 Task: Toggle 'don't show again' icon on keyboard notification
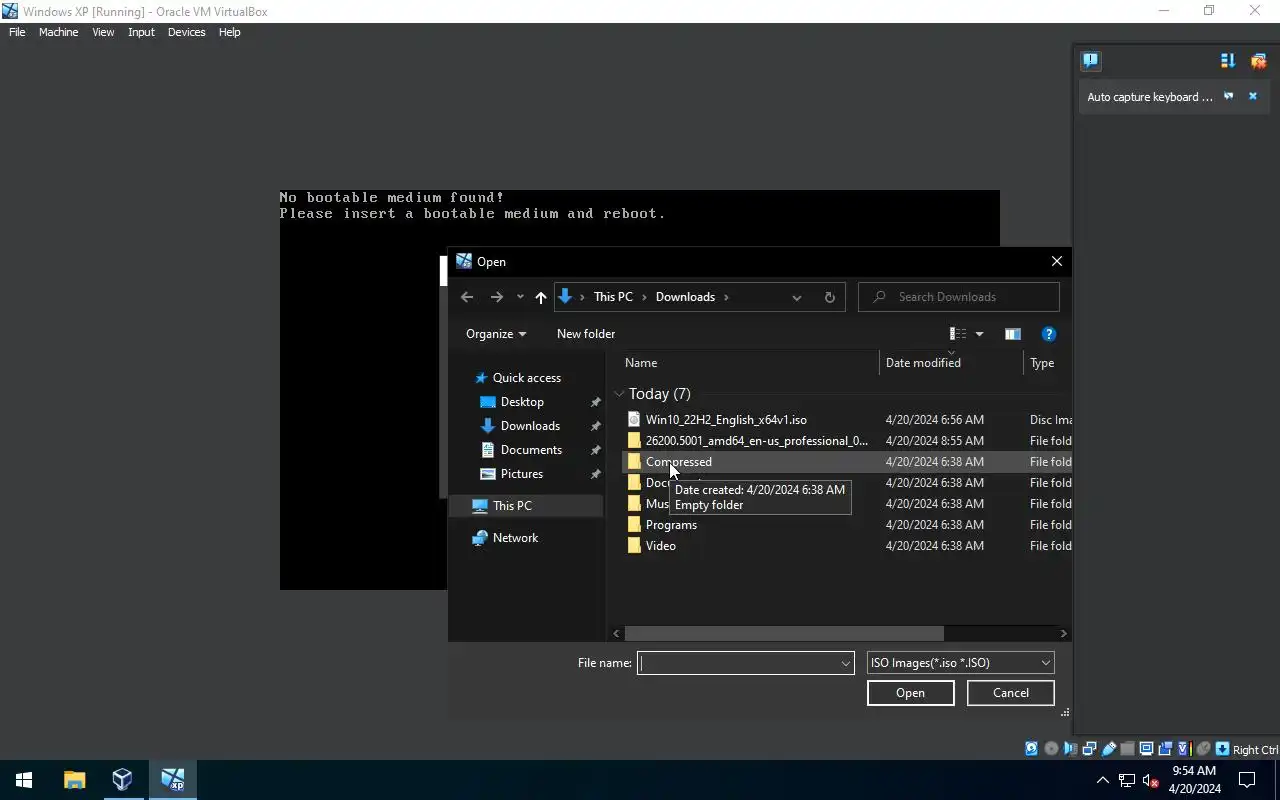pos(1229,96)
